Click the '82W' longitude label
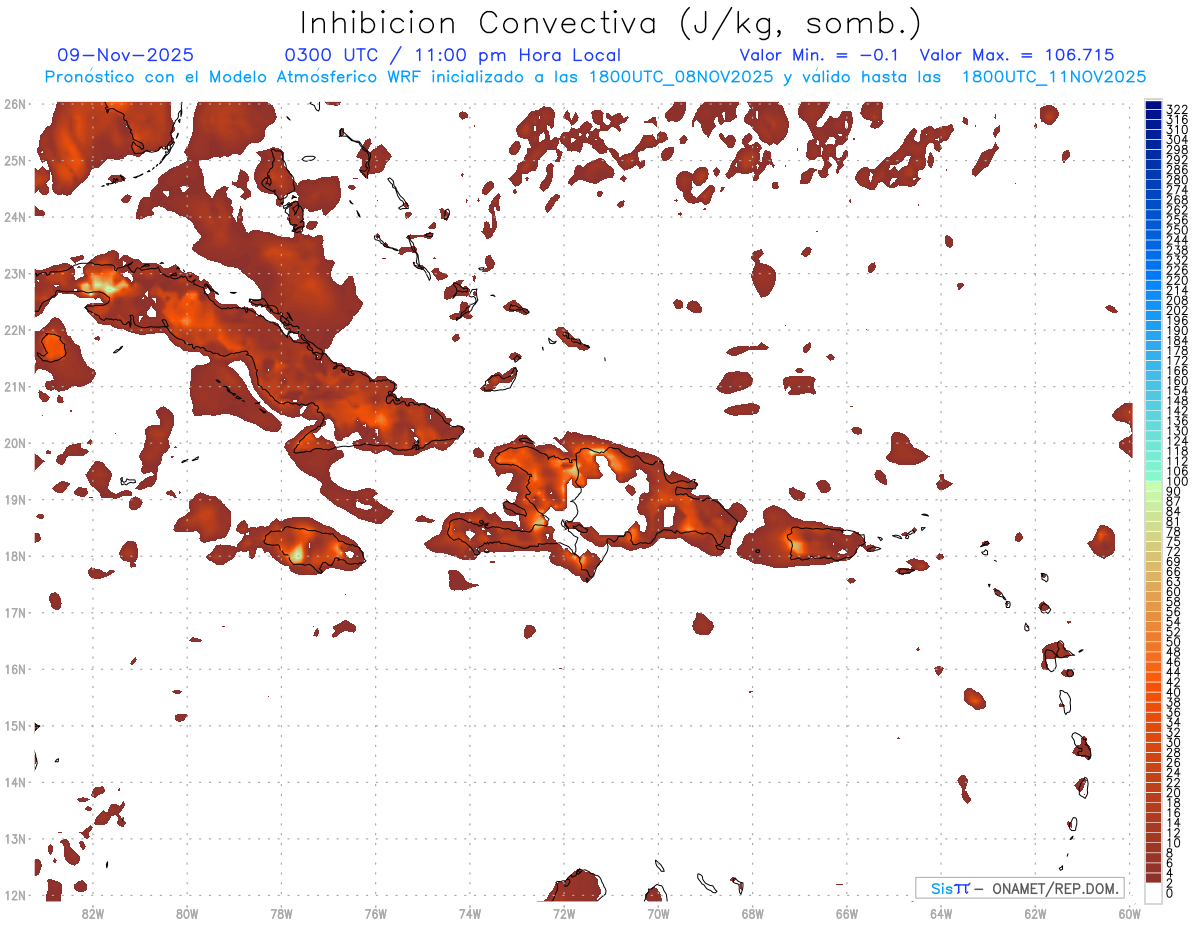1200x927 pixels. click(x=93, y=912)
